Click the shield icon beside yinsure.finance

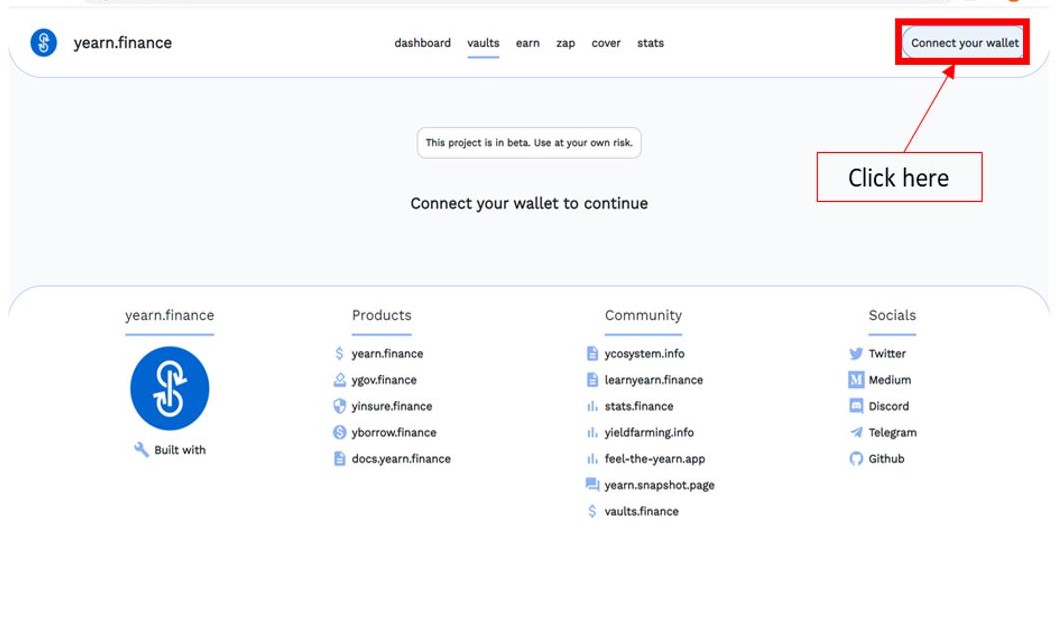pos(339,406)
